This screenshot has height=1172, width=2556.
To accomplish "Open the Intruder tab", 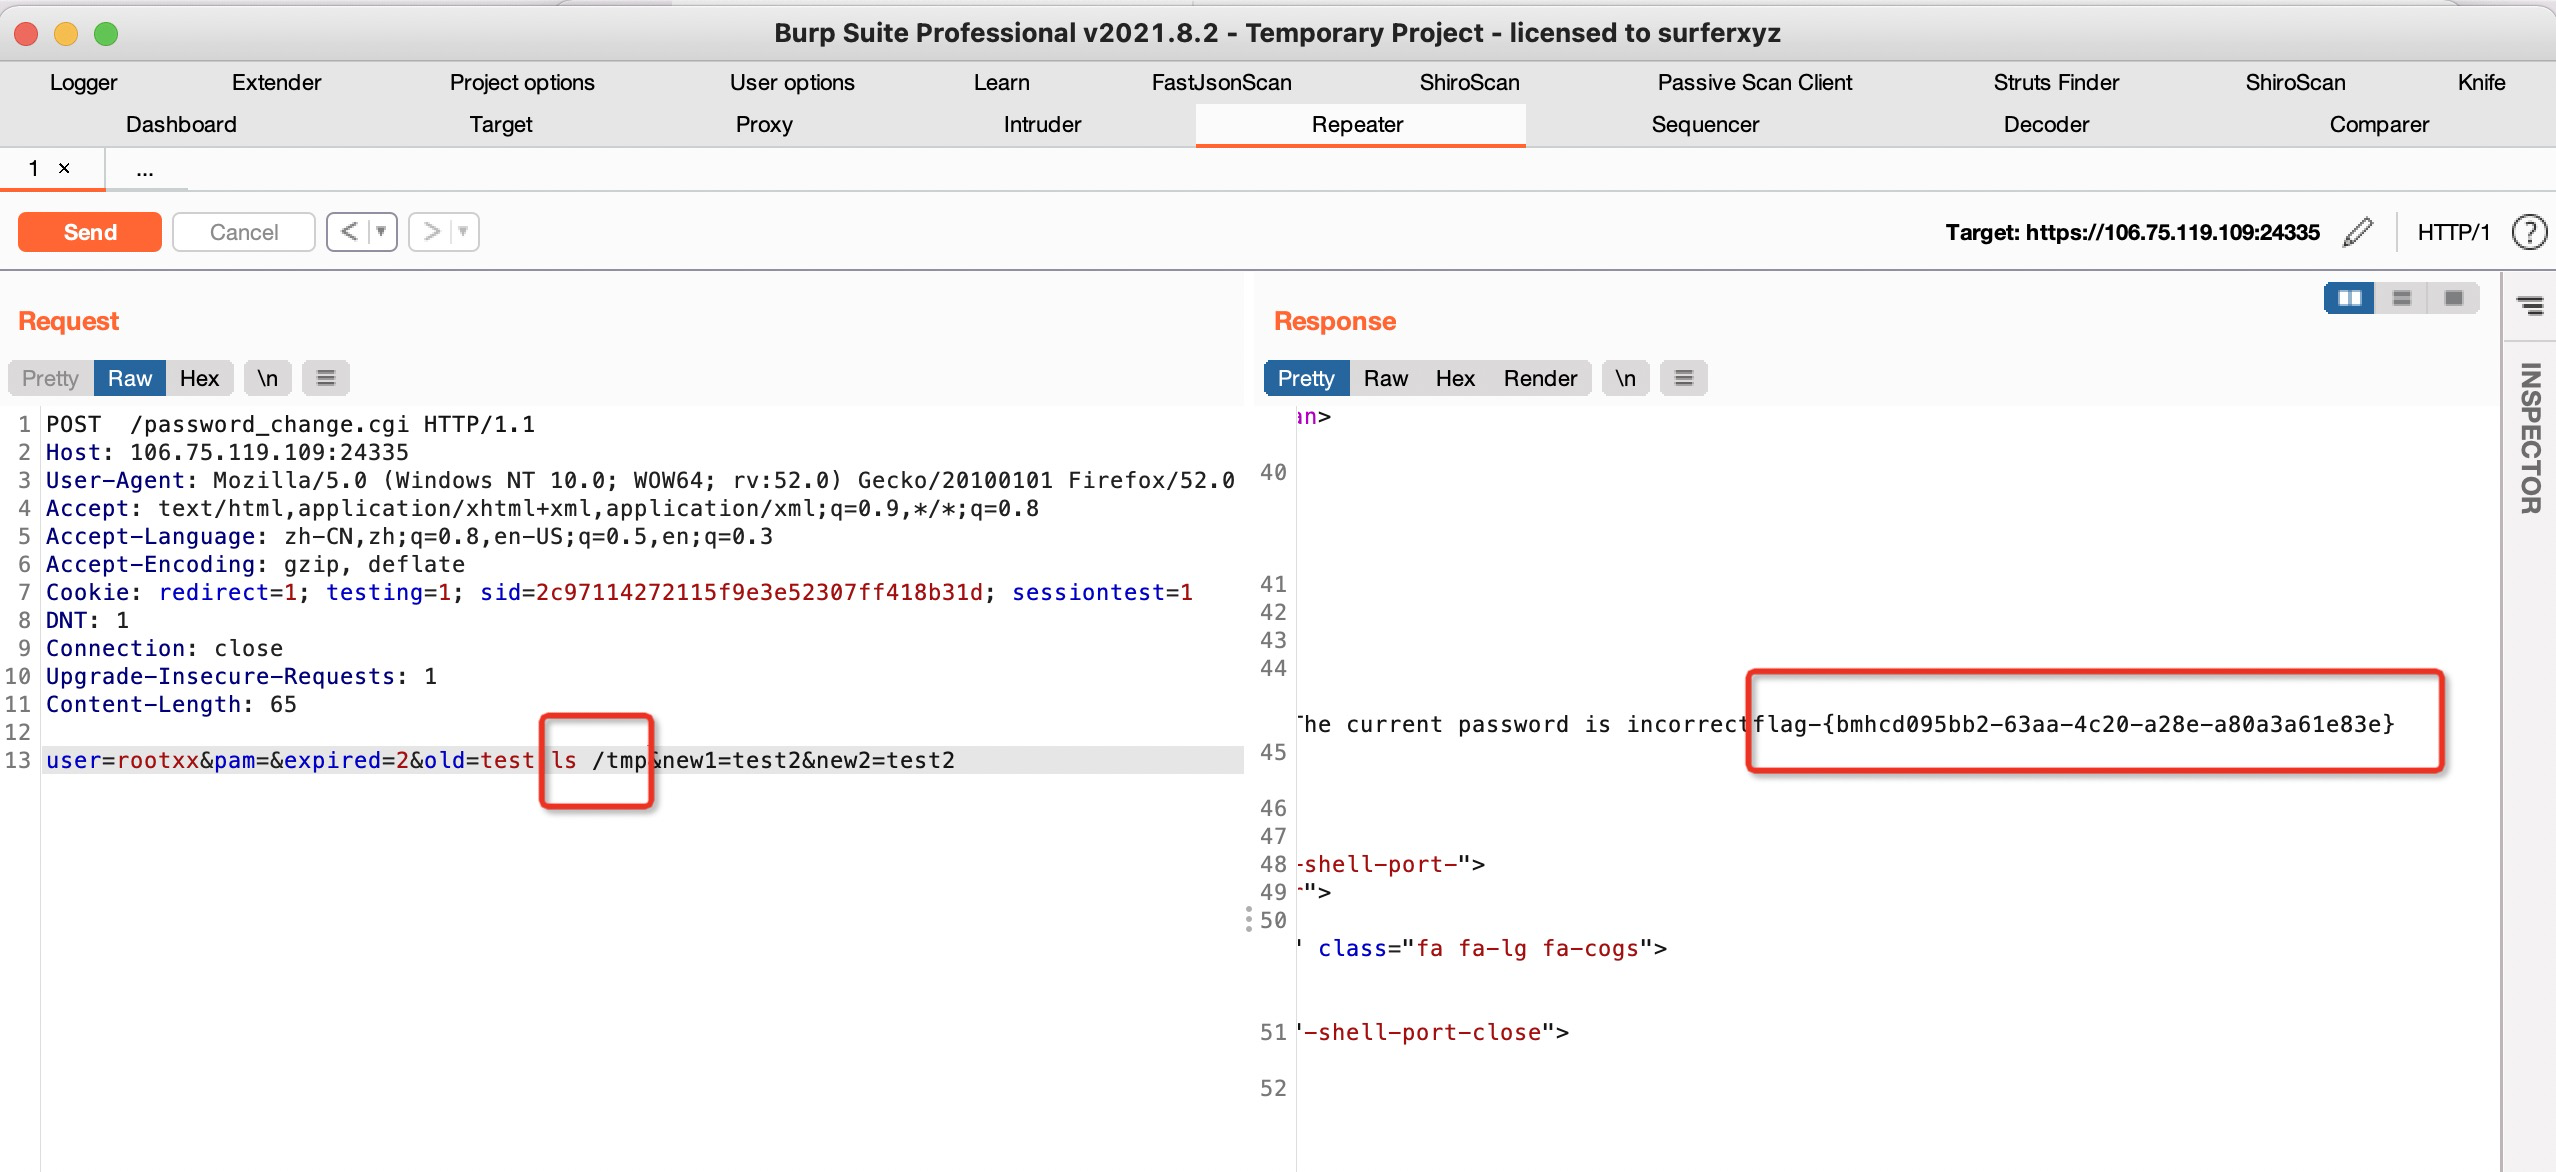I will point(1042,125).
